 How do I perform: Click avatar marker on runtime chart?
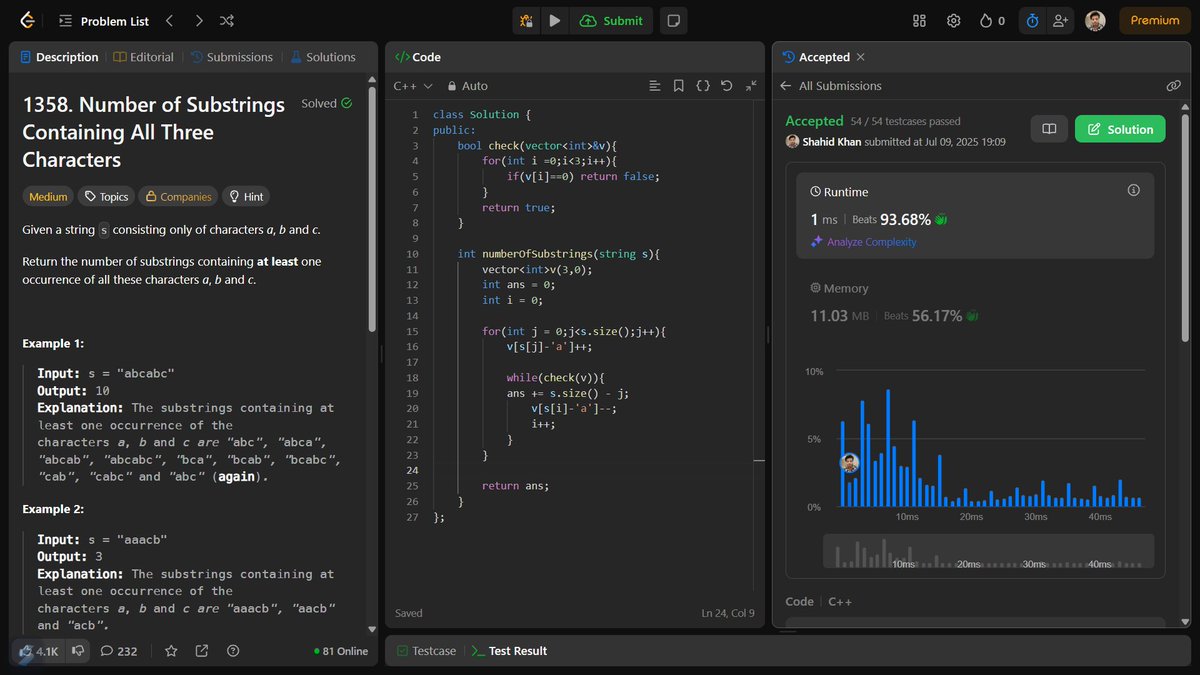tap(850, 463)
